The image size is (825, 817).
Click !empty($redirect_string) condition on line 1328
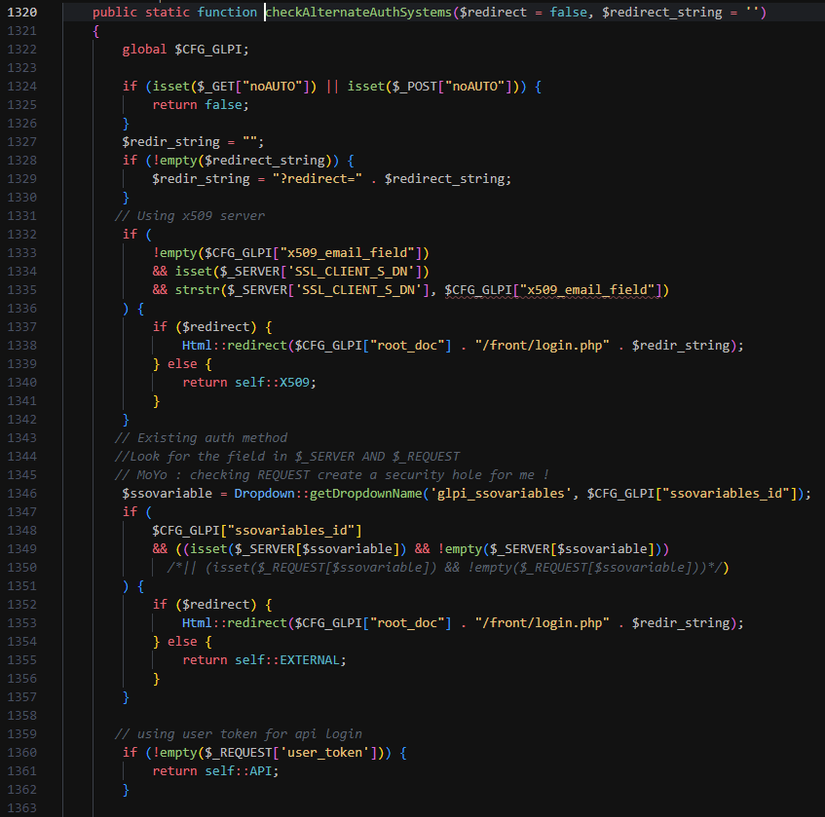tap(242, 160)
